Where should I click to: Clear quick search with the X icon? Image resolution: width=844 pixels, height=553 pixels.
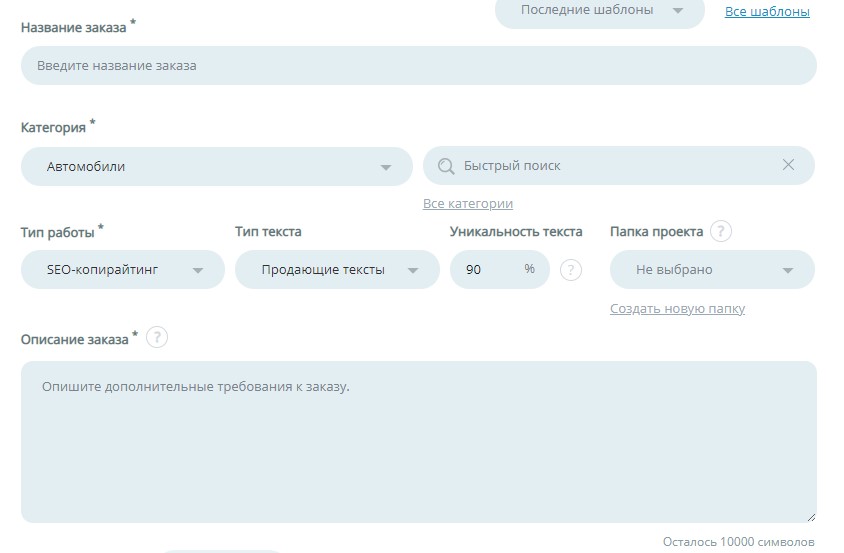788,165
